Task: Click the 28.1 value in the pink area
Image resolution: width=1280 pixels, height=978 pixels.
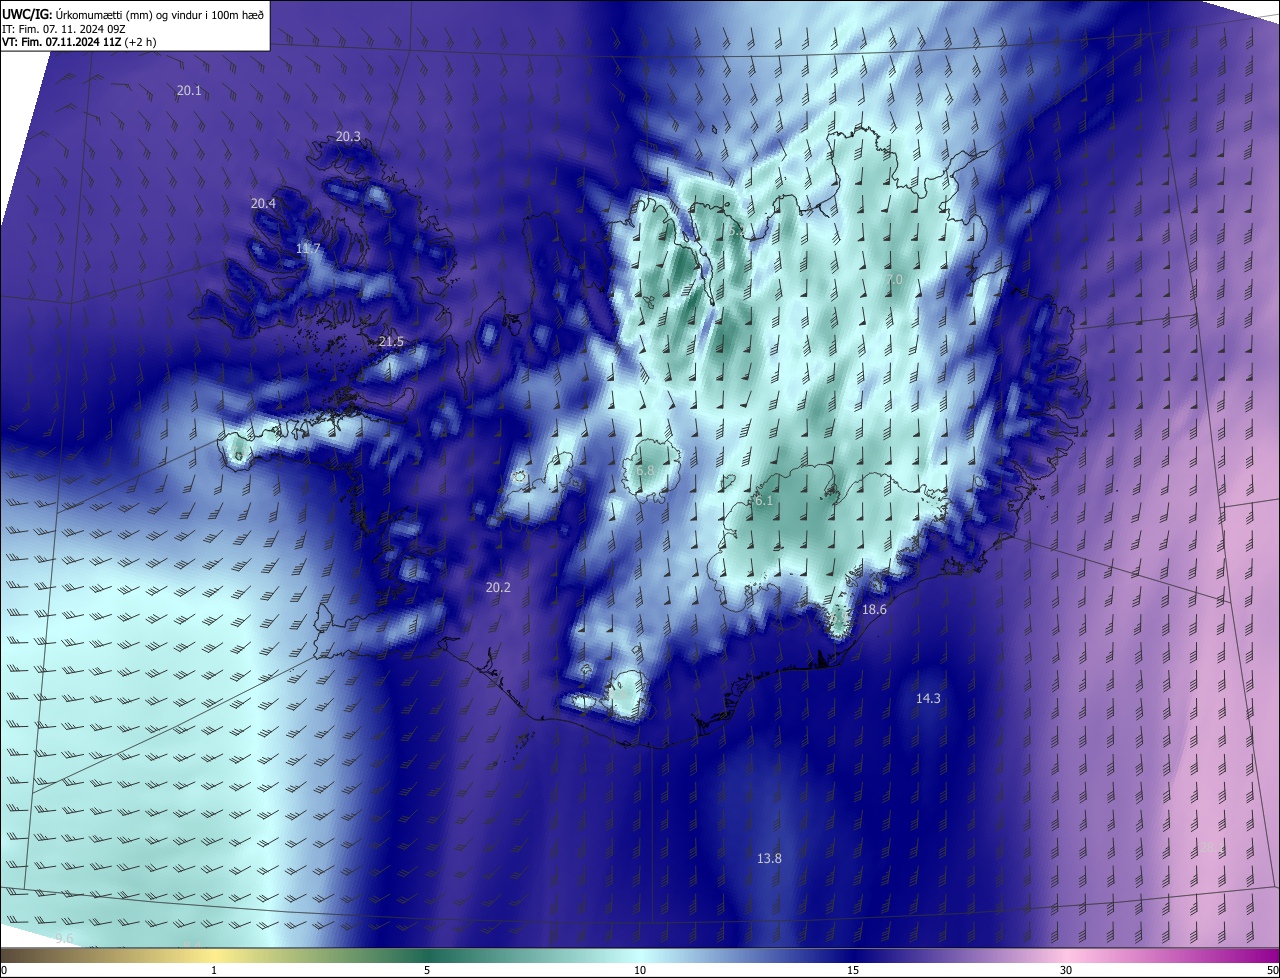Action: click(x=1212, y=848)
